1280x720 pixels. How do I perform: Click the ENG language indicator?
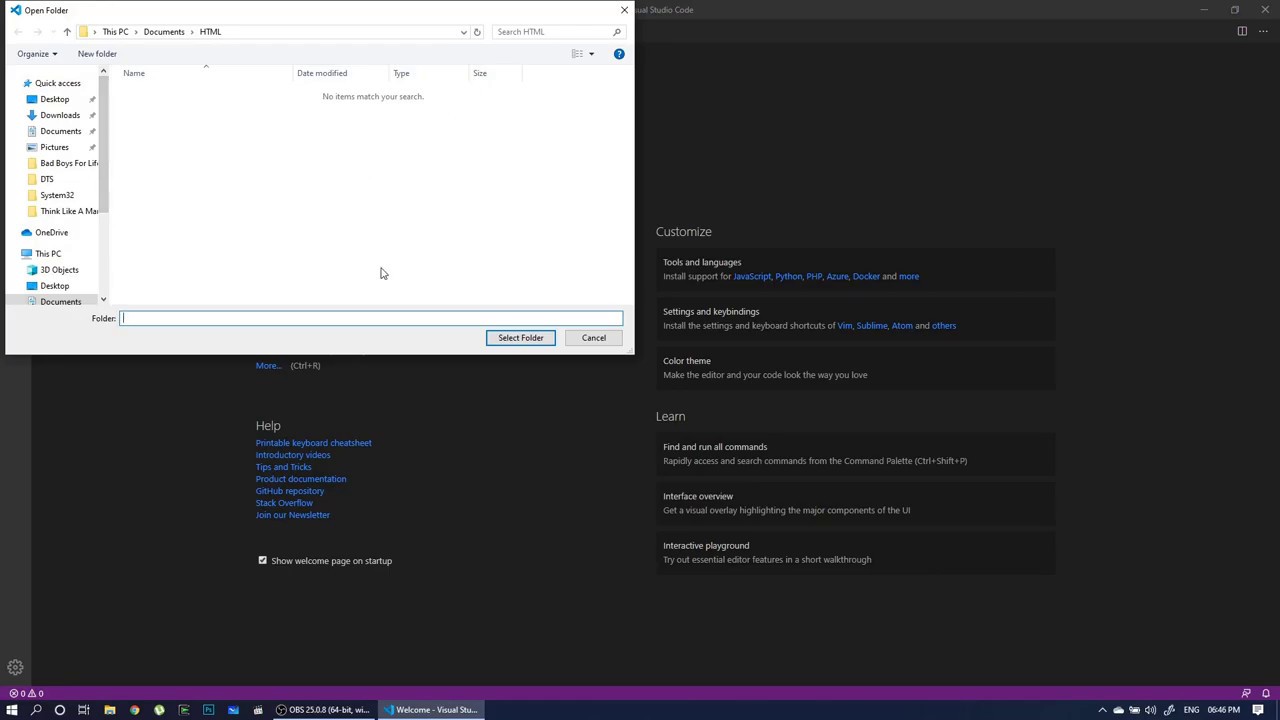point(1191,710)
